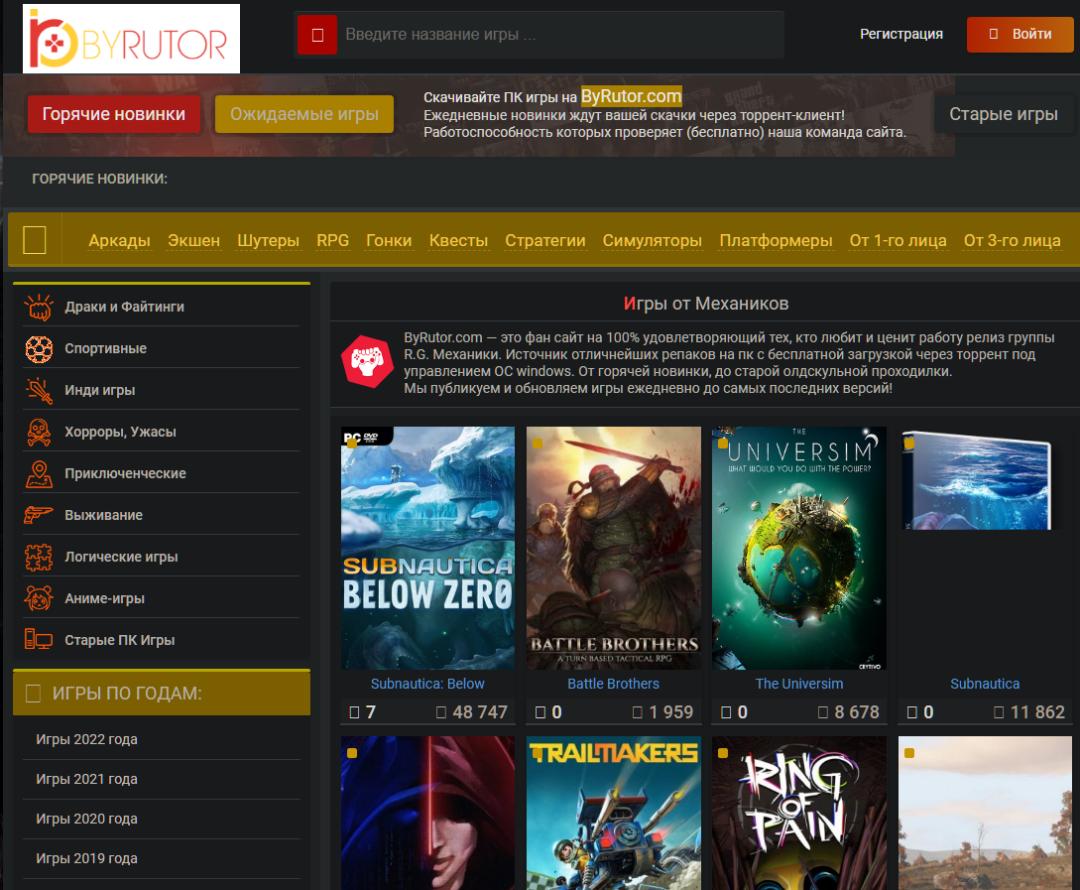This screenshot has width=1080, height=890.
Task: Select the fist icon for Драки и Файтинги
Action: click(x=38, y=307)
